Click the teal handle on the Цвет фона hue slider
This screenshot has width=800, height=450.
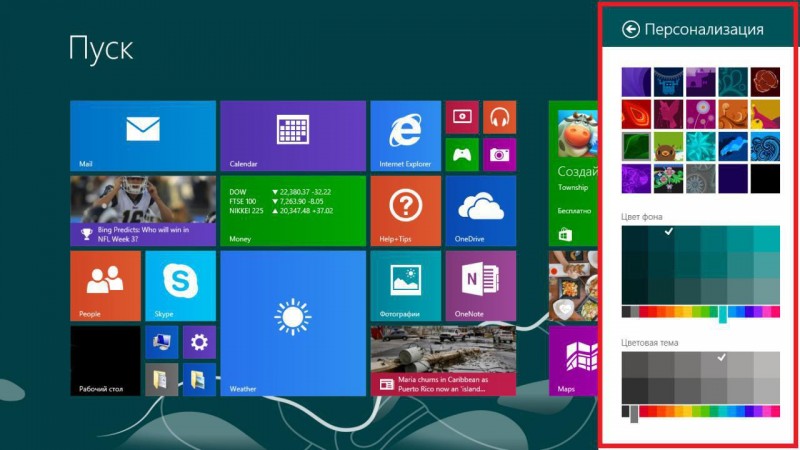[x=723, y=315]
